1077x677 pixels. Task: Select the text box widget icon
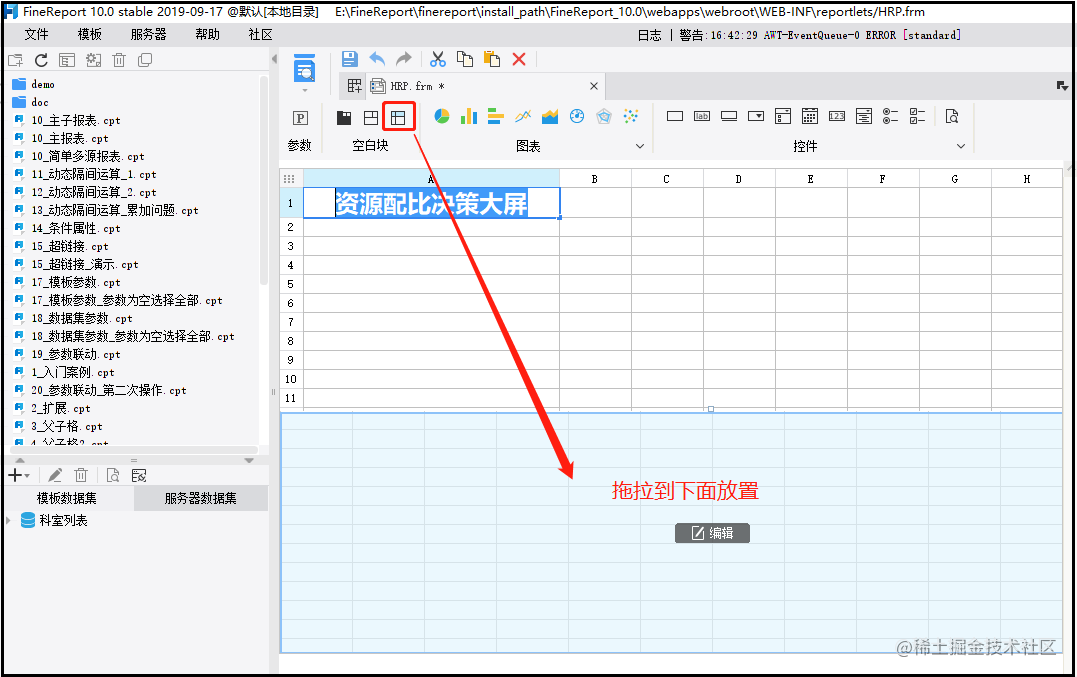675,116
